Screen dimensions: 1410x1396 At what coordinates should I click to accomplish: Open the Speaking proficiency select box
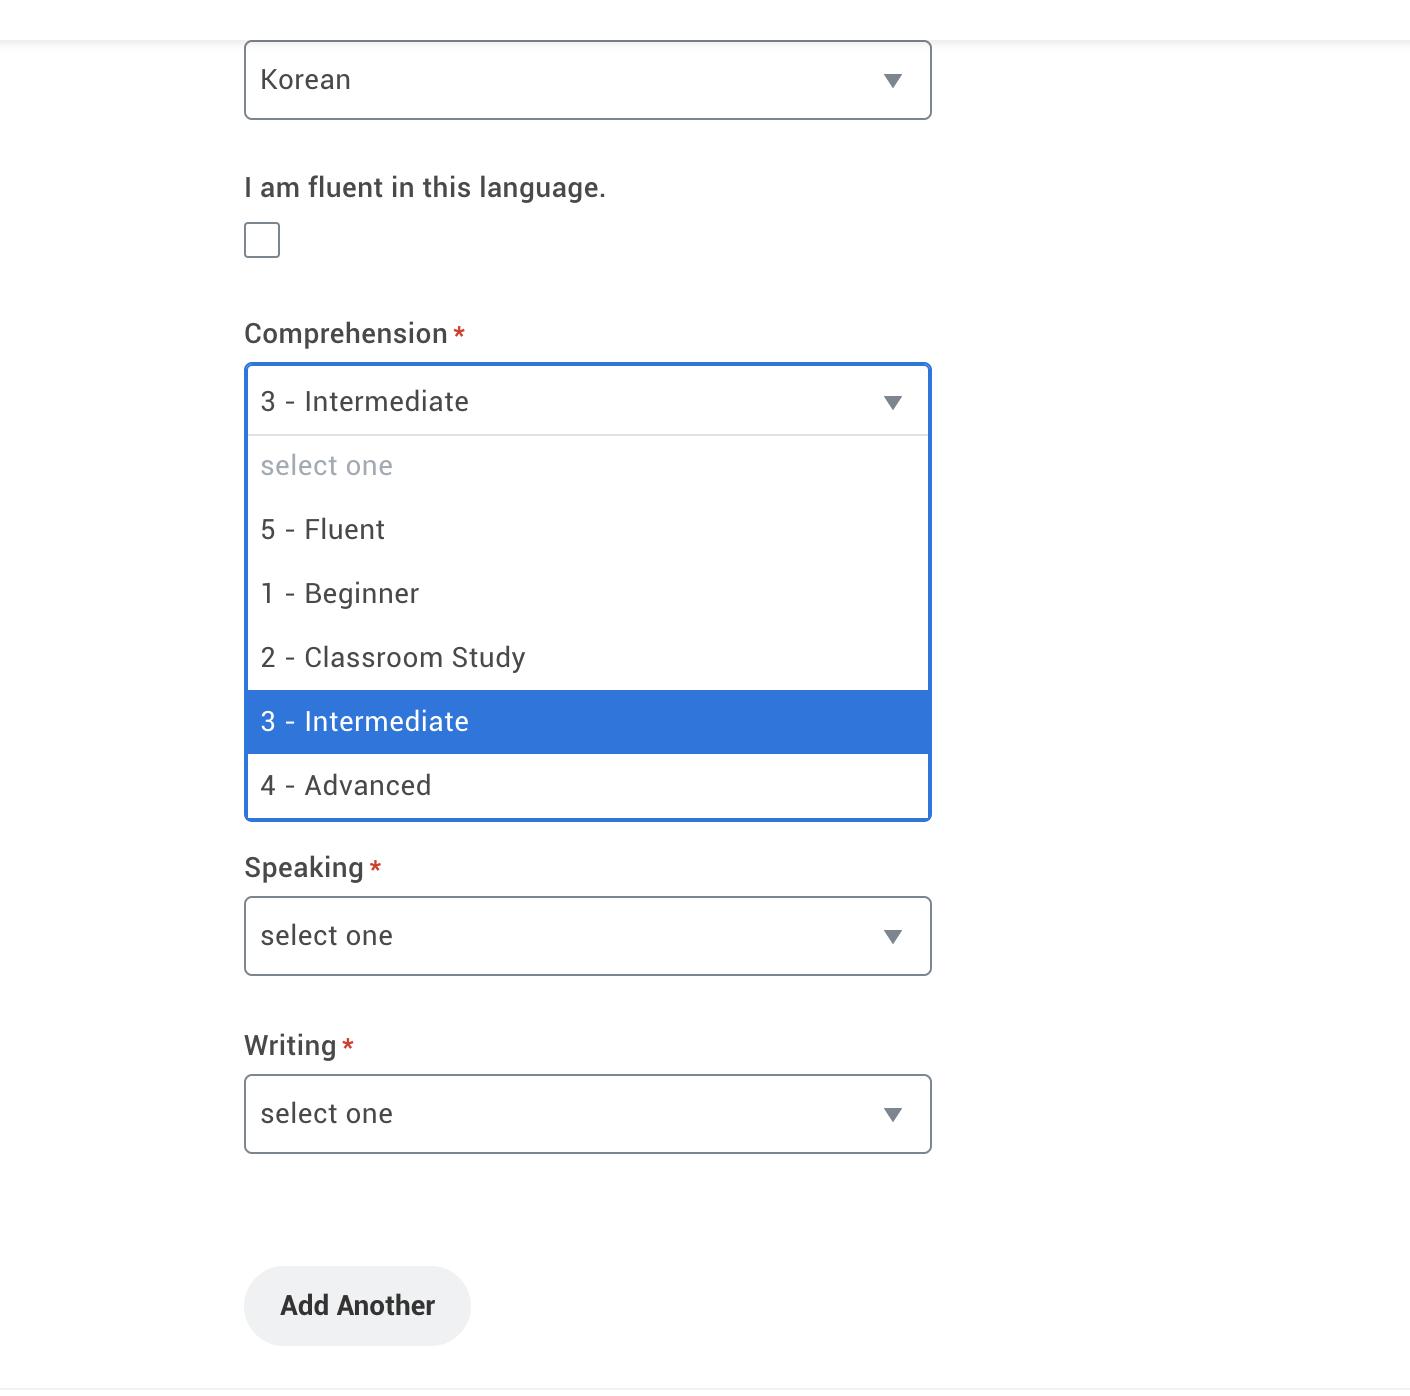(560, 936)
